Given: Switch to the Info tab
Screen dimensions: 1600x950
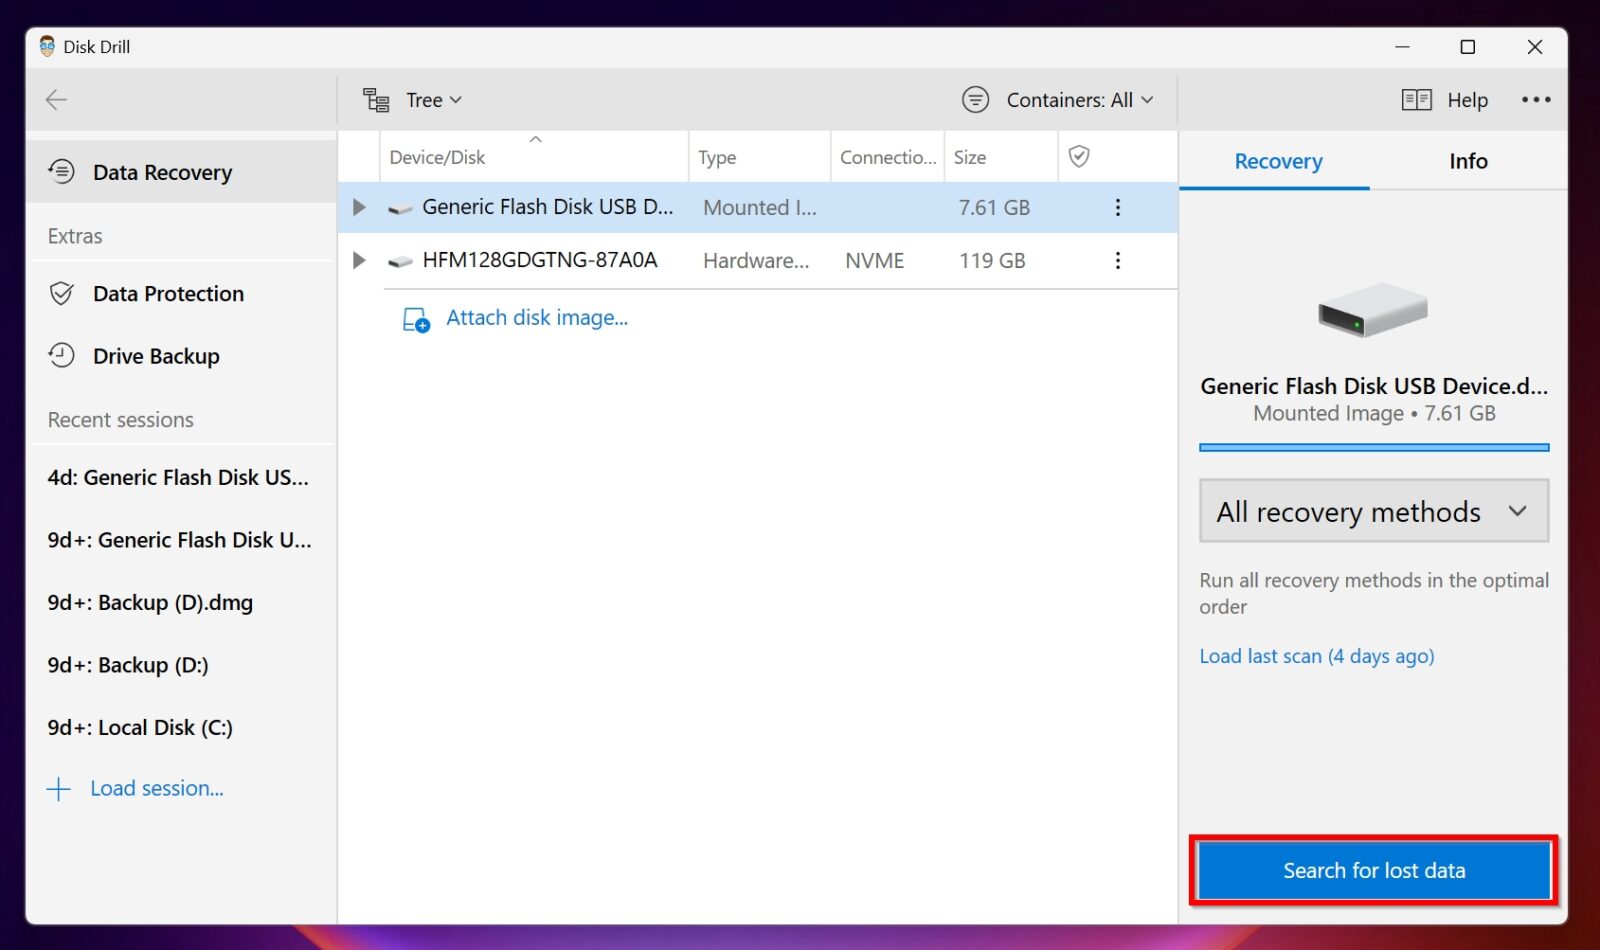Looking at the screenshot, I should click(1467, 161).
